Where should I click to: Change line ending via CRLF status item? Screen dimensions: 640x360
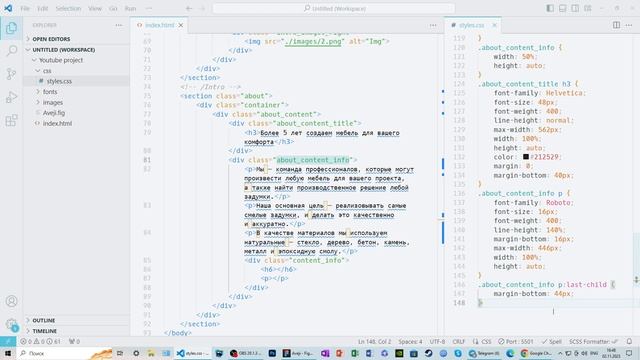[x=459, y=341]
